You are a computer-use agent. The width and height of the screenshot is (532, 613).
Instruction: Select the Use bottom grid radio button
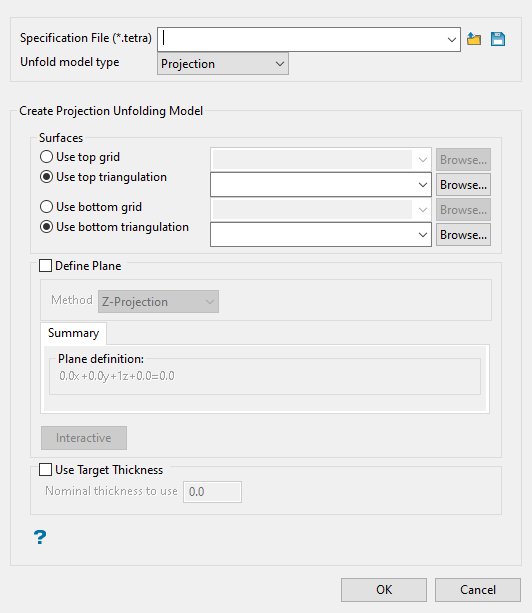coord(47,207)
